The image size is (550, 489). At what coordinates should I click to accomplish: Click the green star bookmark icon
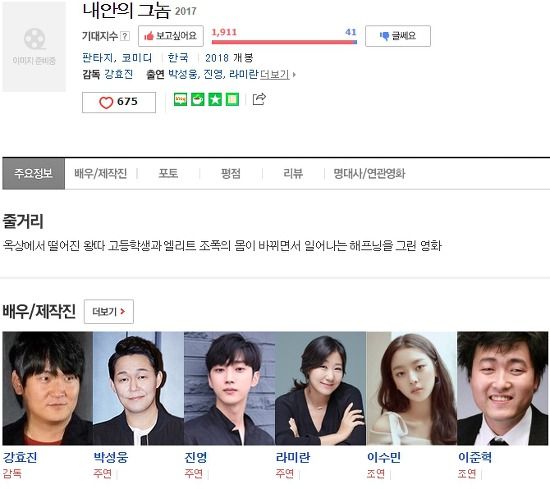[x=215, y=100]
